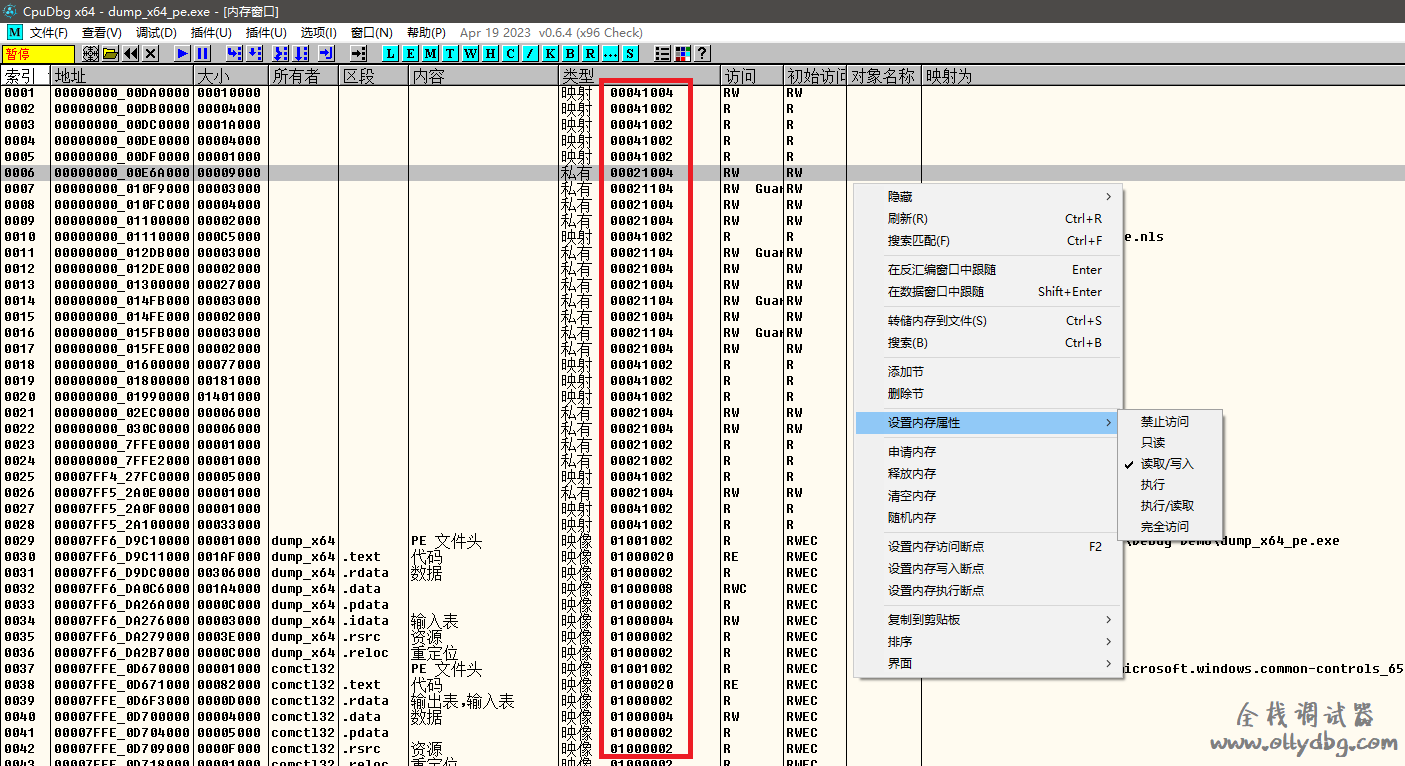
Task: Expand the 复制到剪贴板 submenu
Action: click(x=988, y=620)
